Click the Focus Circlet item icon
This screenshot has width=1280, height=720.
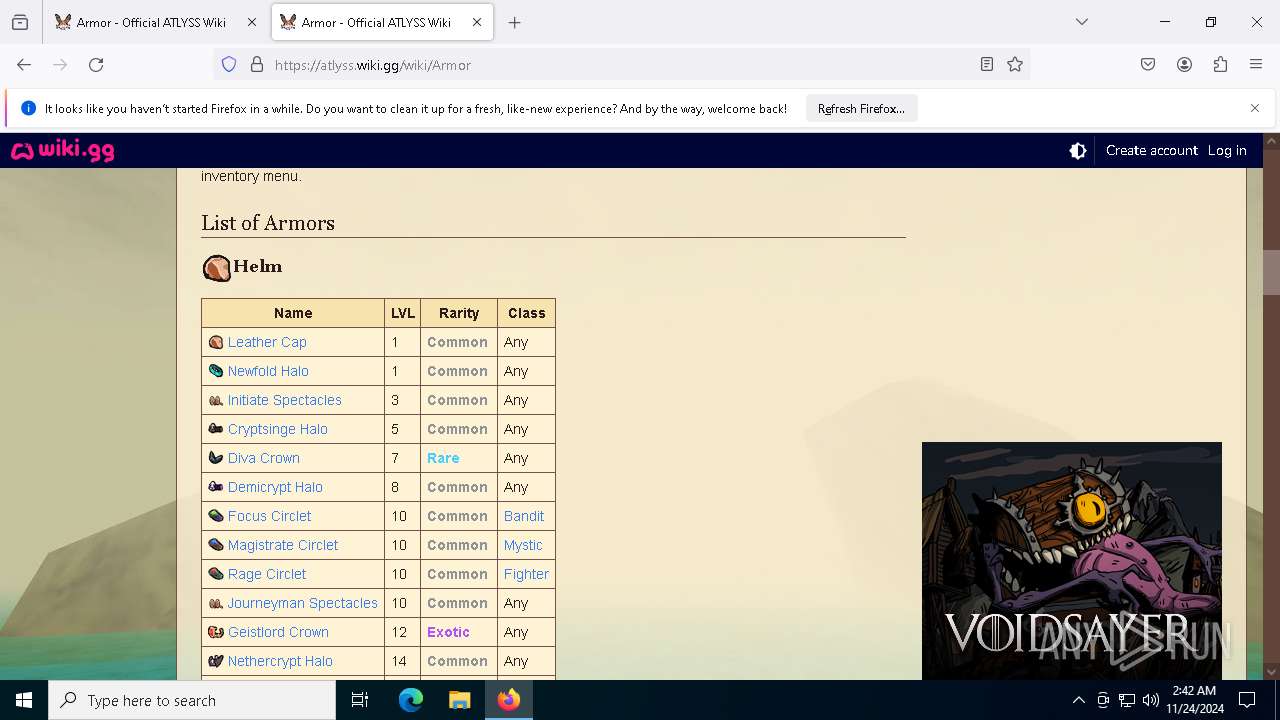tap(215, 516)
